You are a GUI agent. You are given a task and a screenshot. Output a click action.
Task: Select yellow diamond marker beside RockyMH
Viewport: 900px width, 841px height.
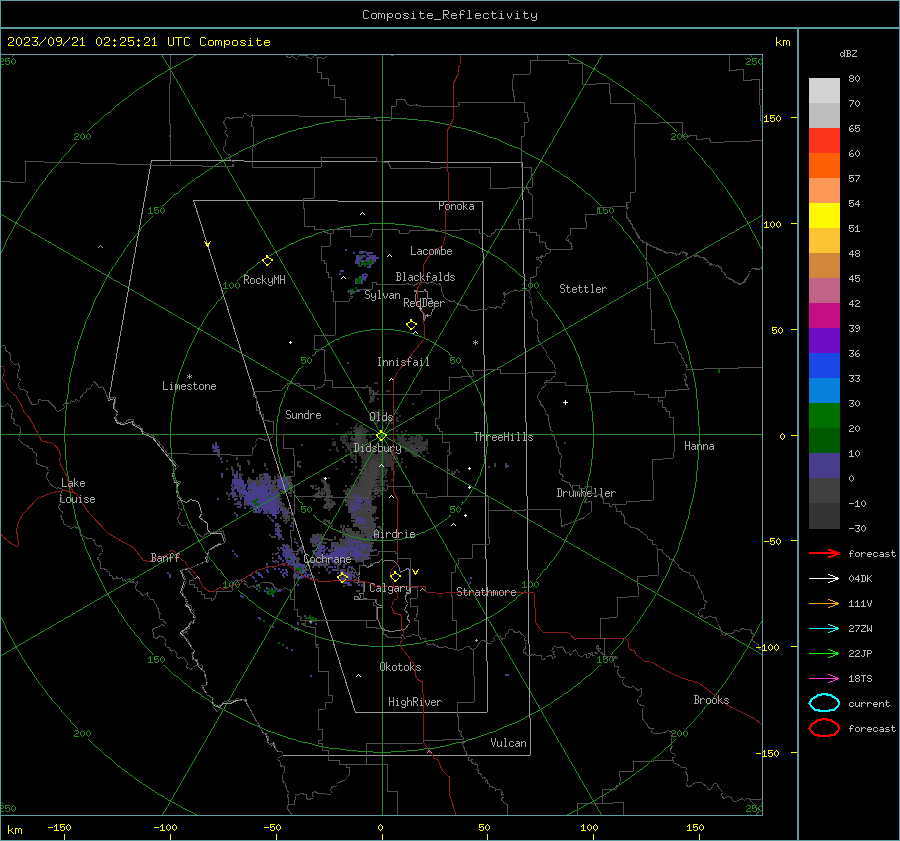click(267, 261)
